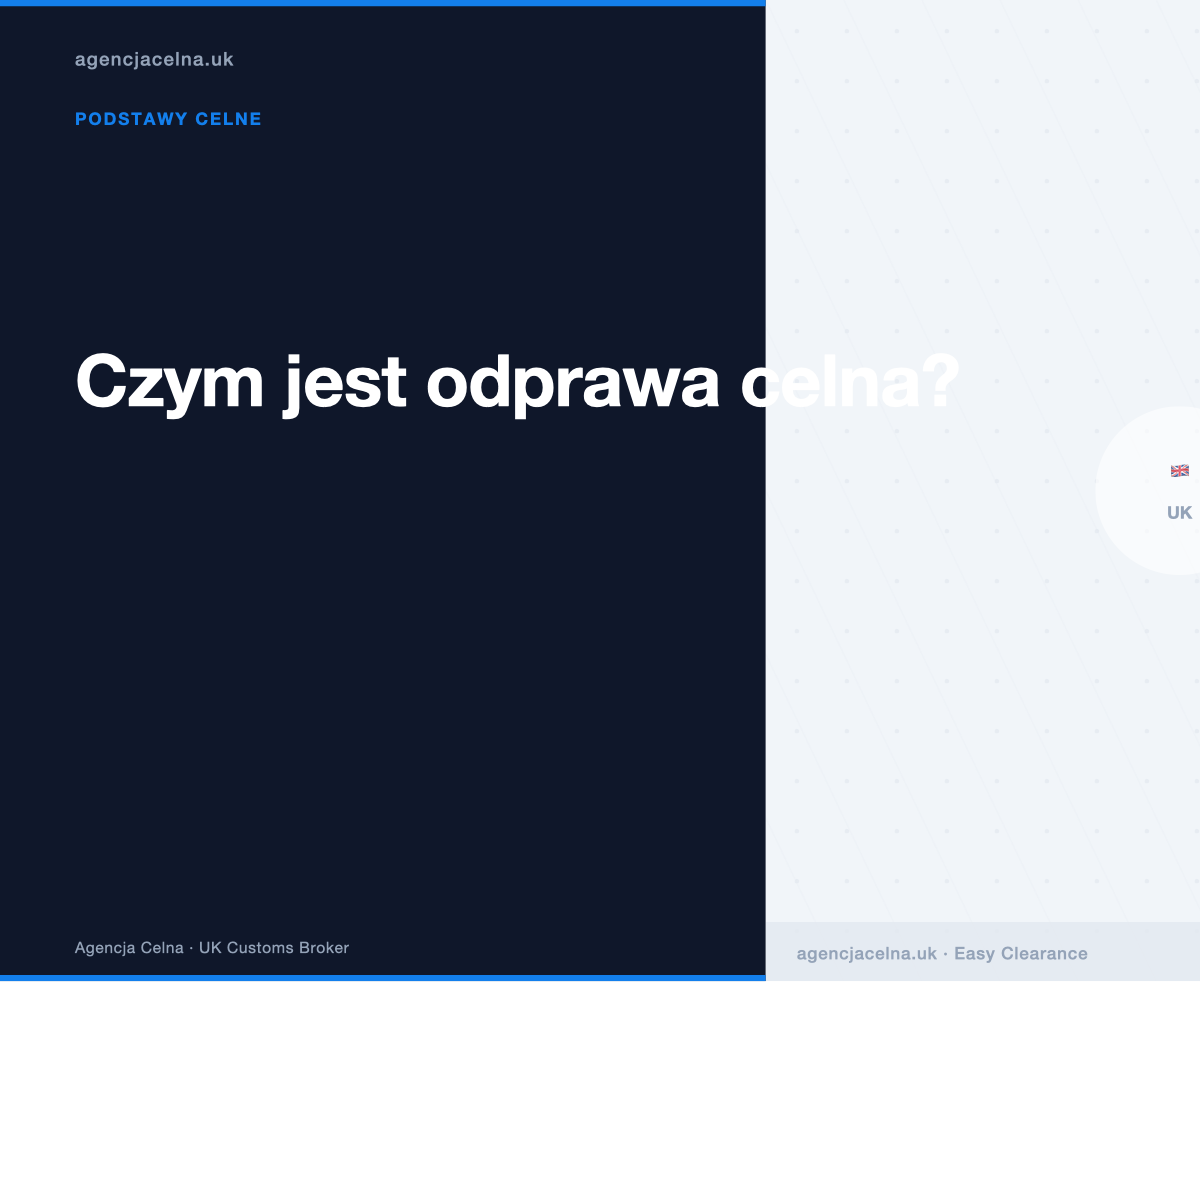Select the word odprawa in the headline
The width and height of the screenshot is (1200, 1200).
[x=572, y=382]
